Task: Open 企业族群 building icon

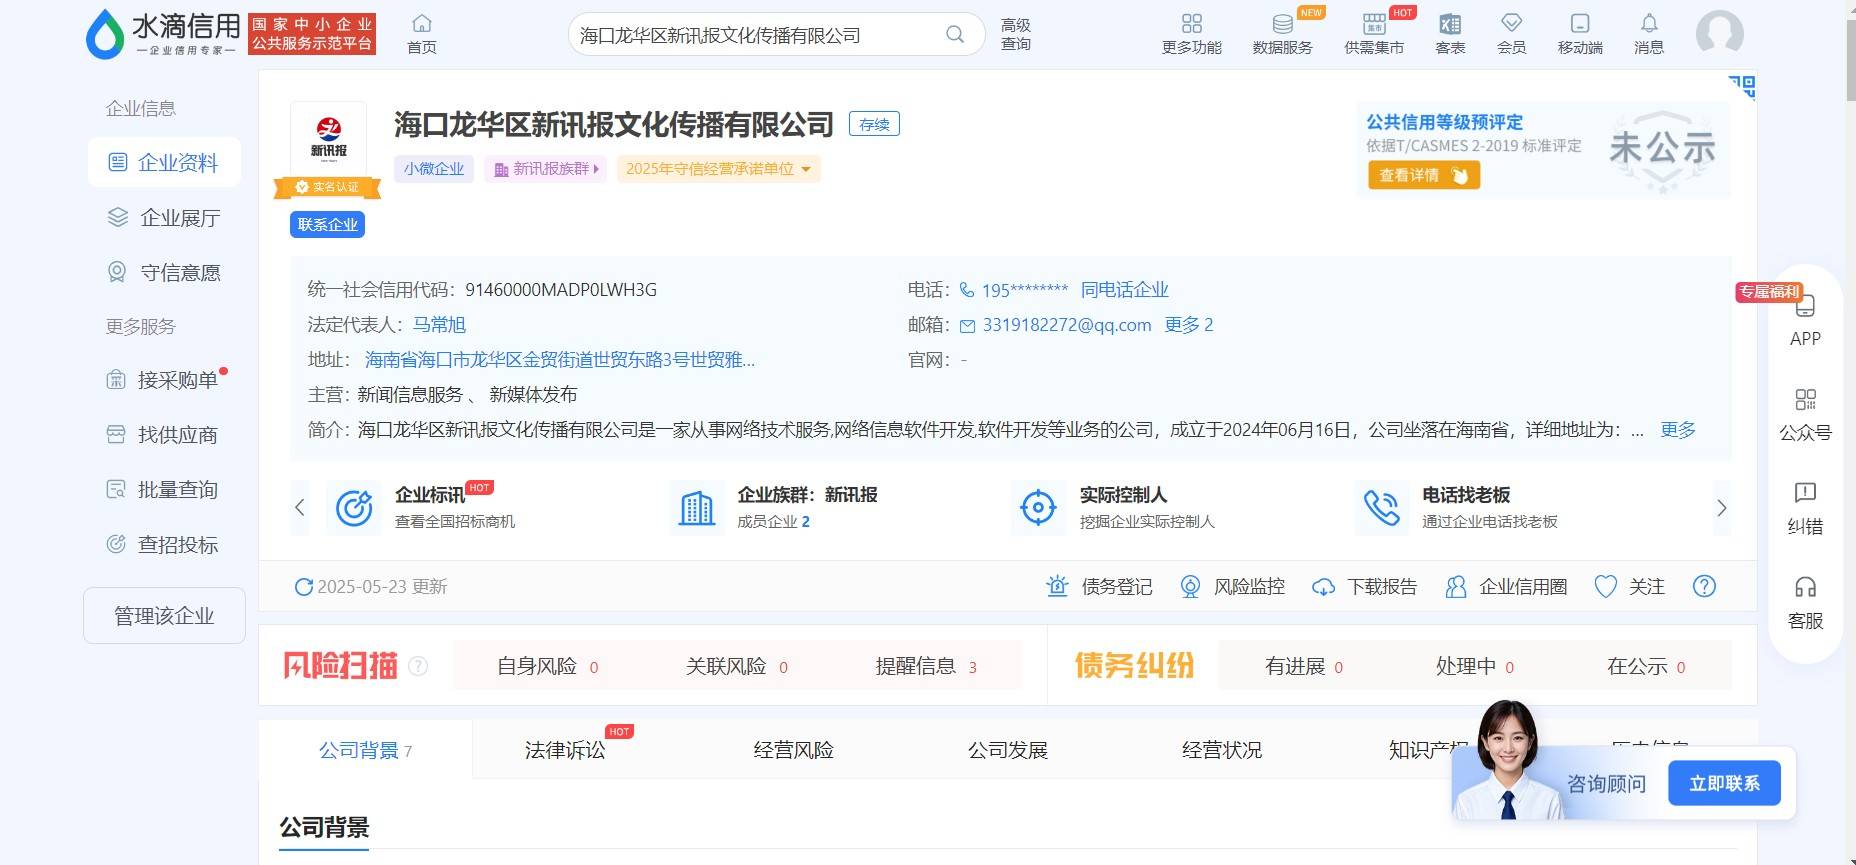Action: coord(697,508)
